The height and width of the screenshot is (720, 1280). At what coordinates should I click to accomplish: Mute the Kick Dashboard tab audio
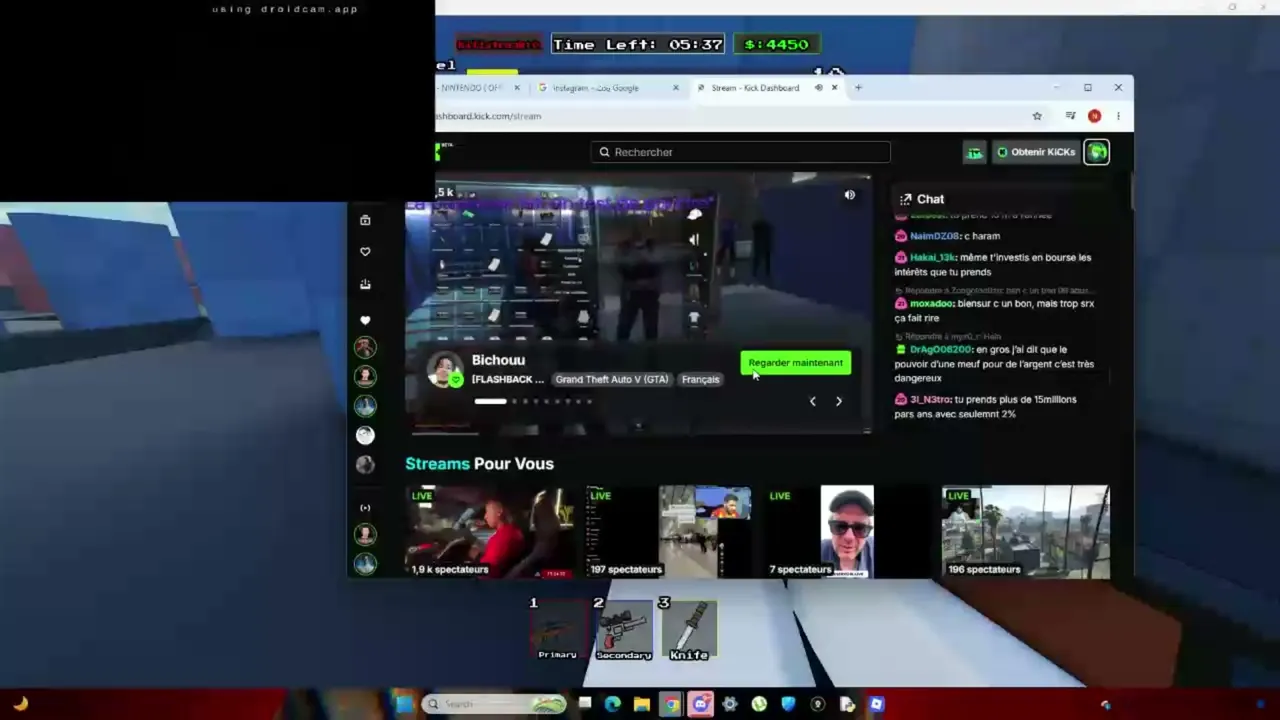[x=818, y=88]
